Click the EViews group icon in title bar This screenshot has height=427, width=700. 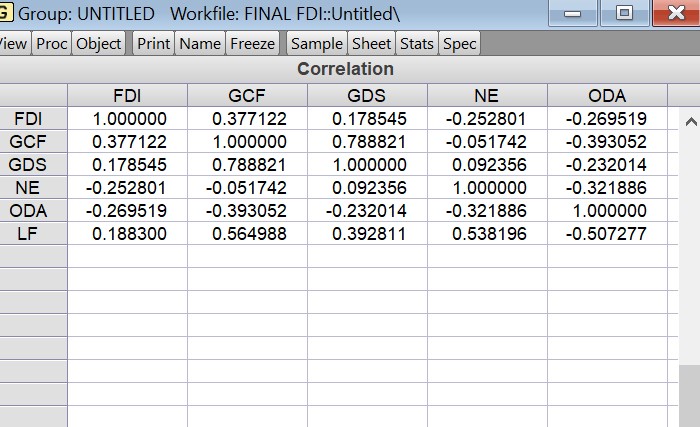click(5, 13)
